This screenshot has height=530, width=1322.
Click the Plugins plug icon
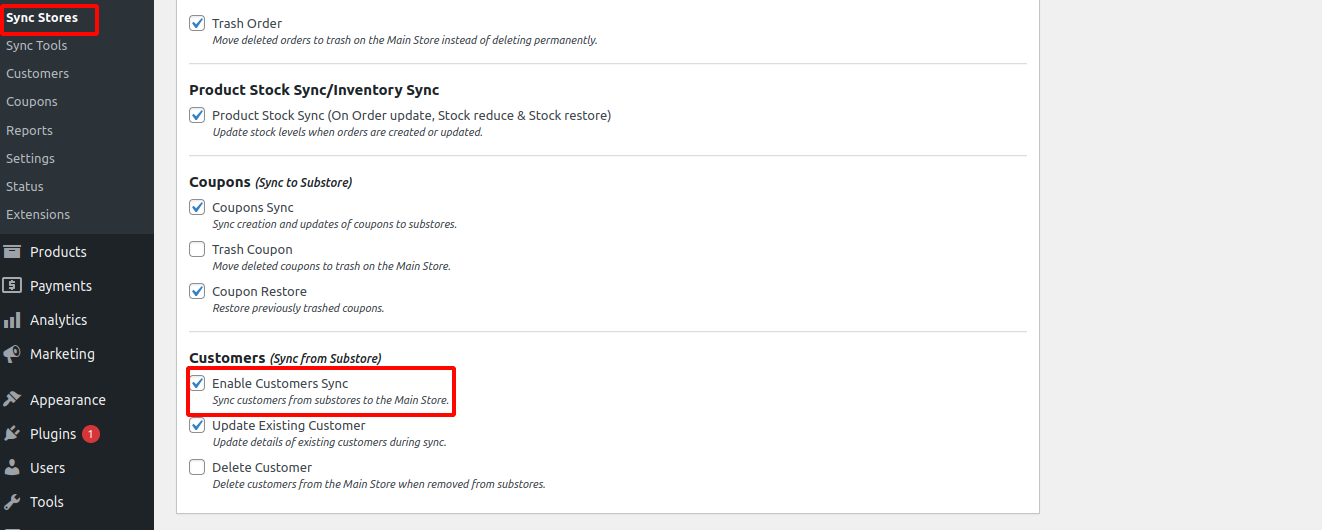pyautogui.click(x=12, y=434)
